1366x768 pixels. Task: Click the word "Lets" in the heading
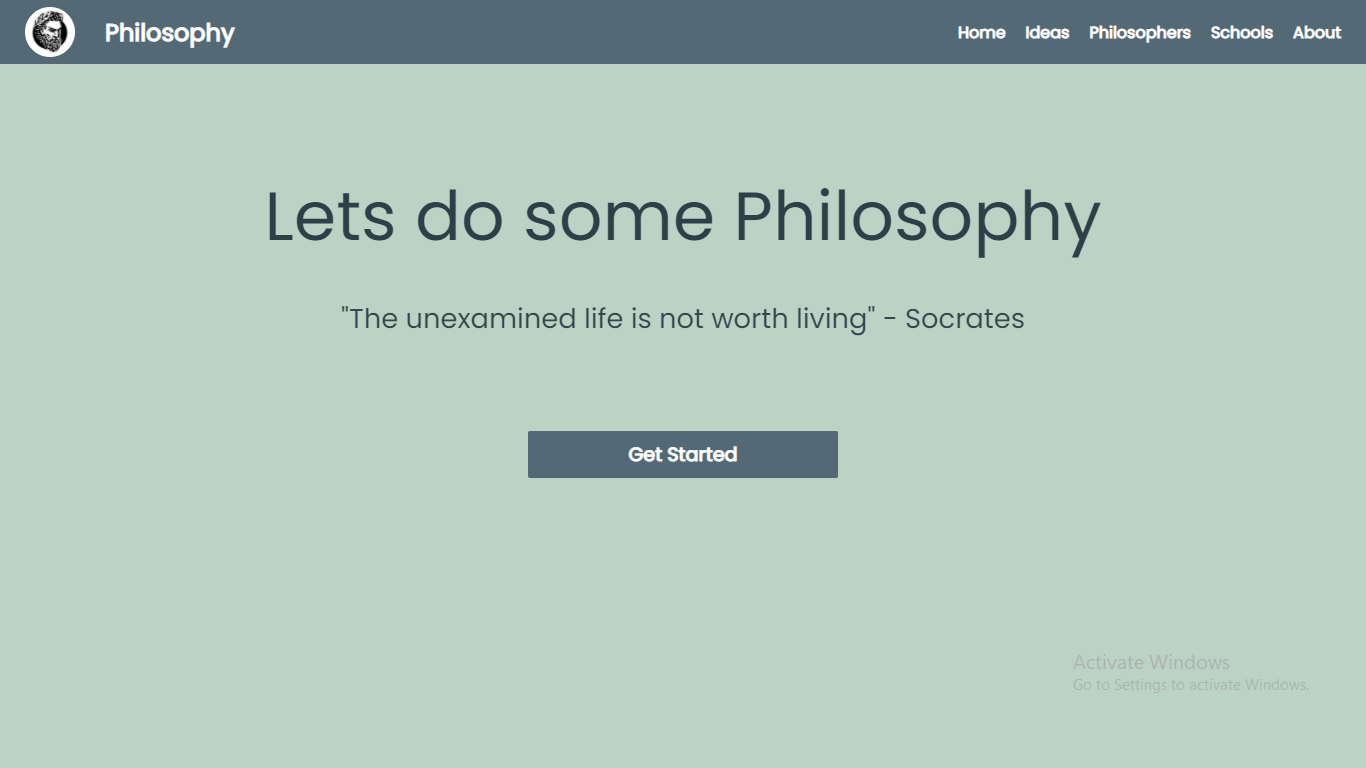pos(330,216)
